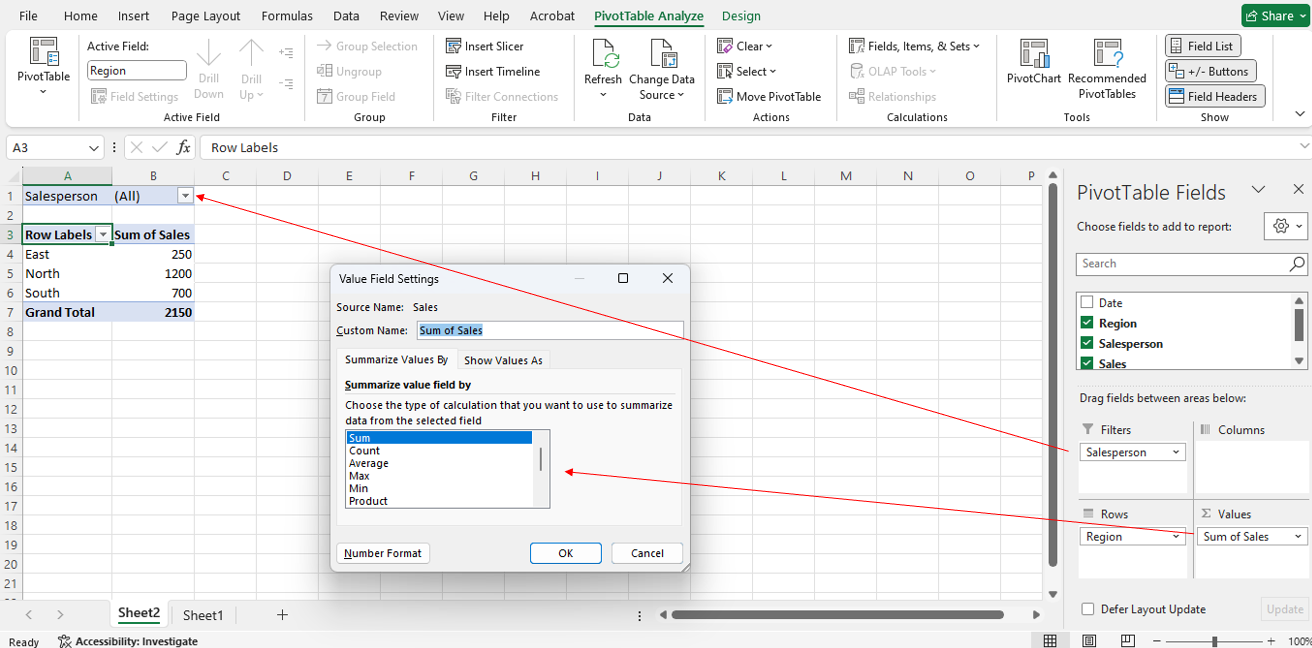The image size is (1312, 648).
Task: Click the Number Format button
Action: 383,553
